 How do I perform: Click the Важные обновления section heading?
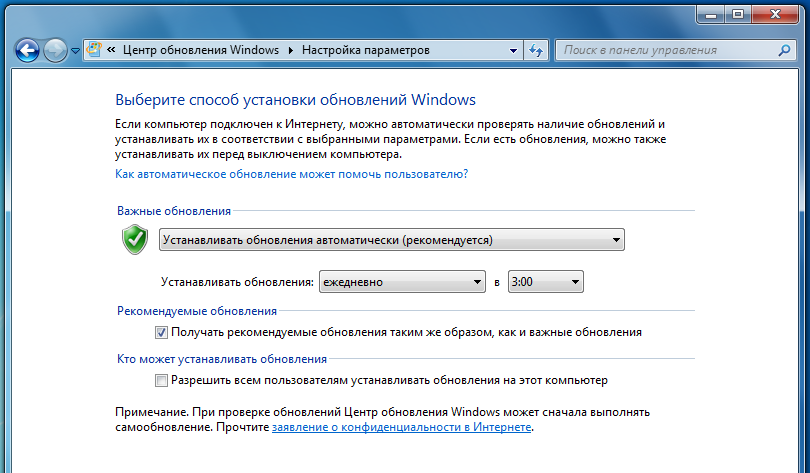point(174,211)
